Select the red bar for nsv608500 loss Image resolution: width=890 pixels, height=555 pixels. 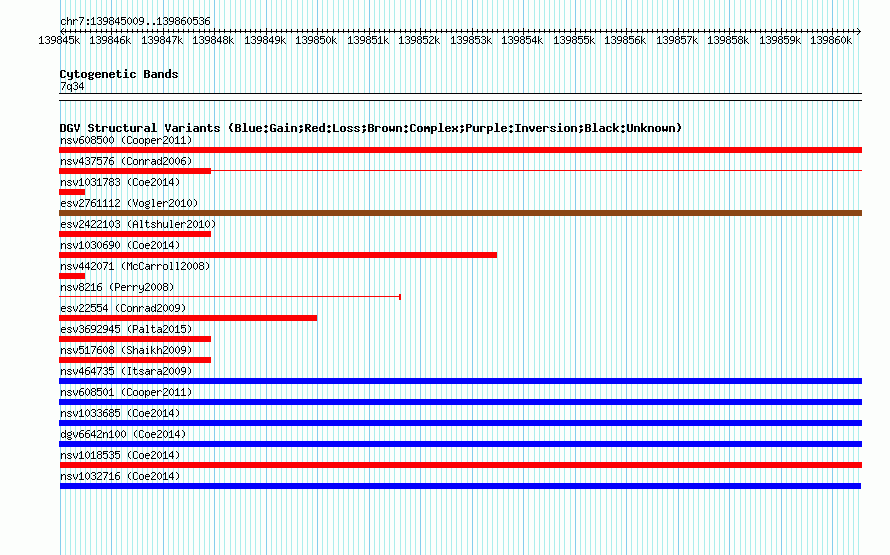click(x=460, y=150)
